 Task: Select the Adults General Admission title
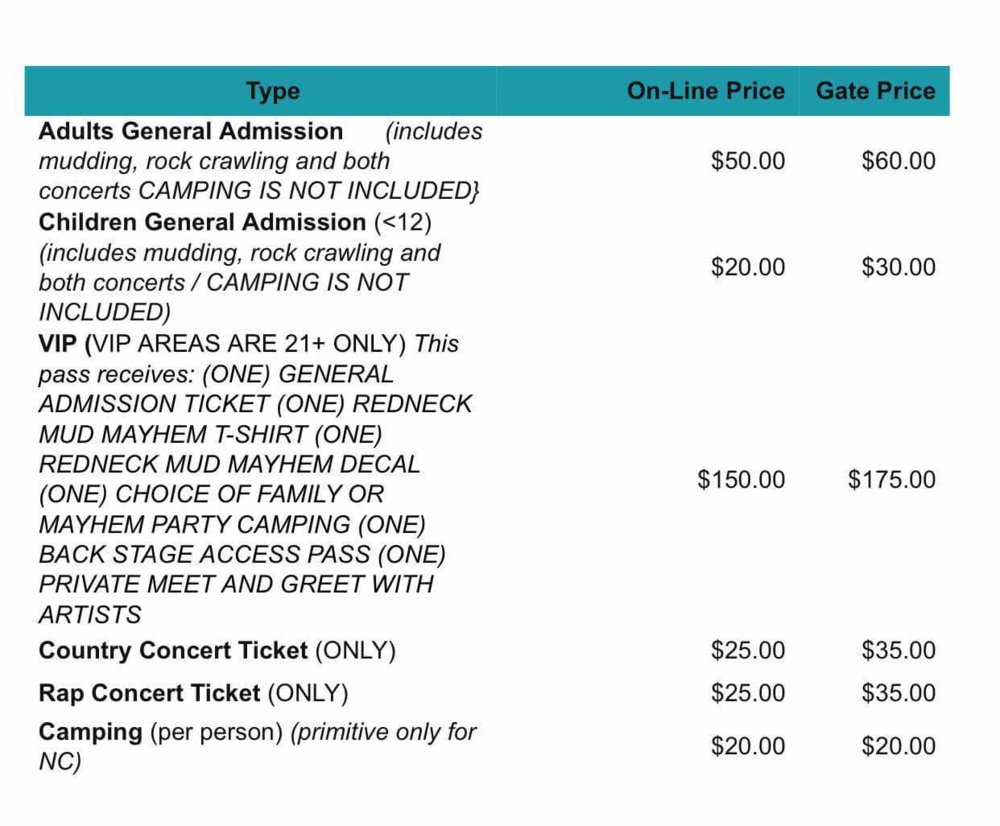(191, 131)
